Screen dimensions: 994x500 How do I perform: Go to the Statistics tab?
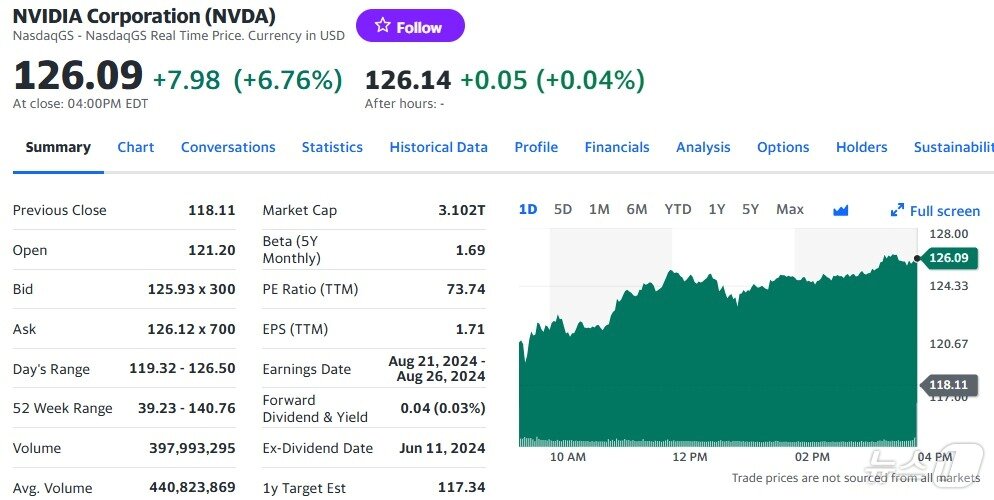(x=332, y=147)
